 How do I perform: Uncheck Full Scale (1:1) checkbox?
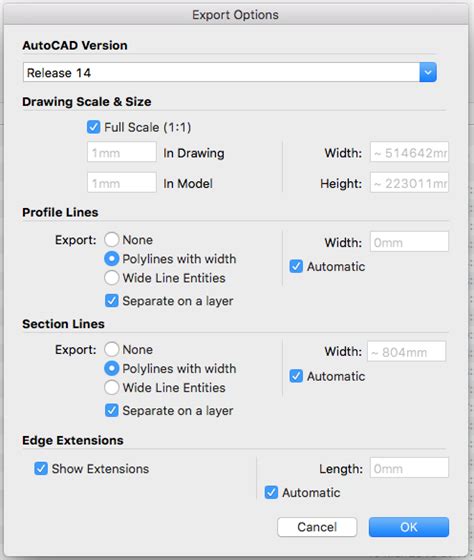[x=93, y=127]
